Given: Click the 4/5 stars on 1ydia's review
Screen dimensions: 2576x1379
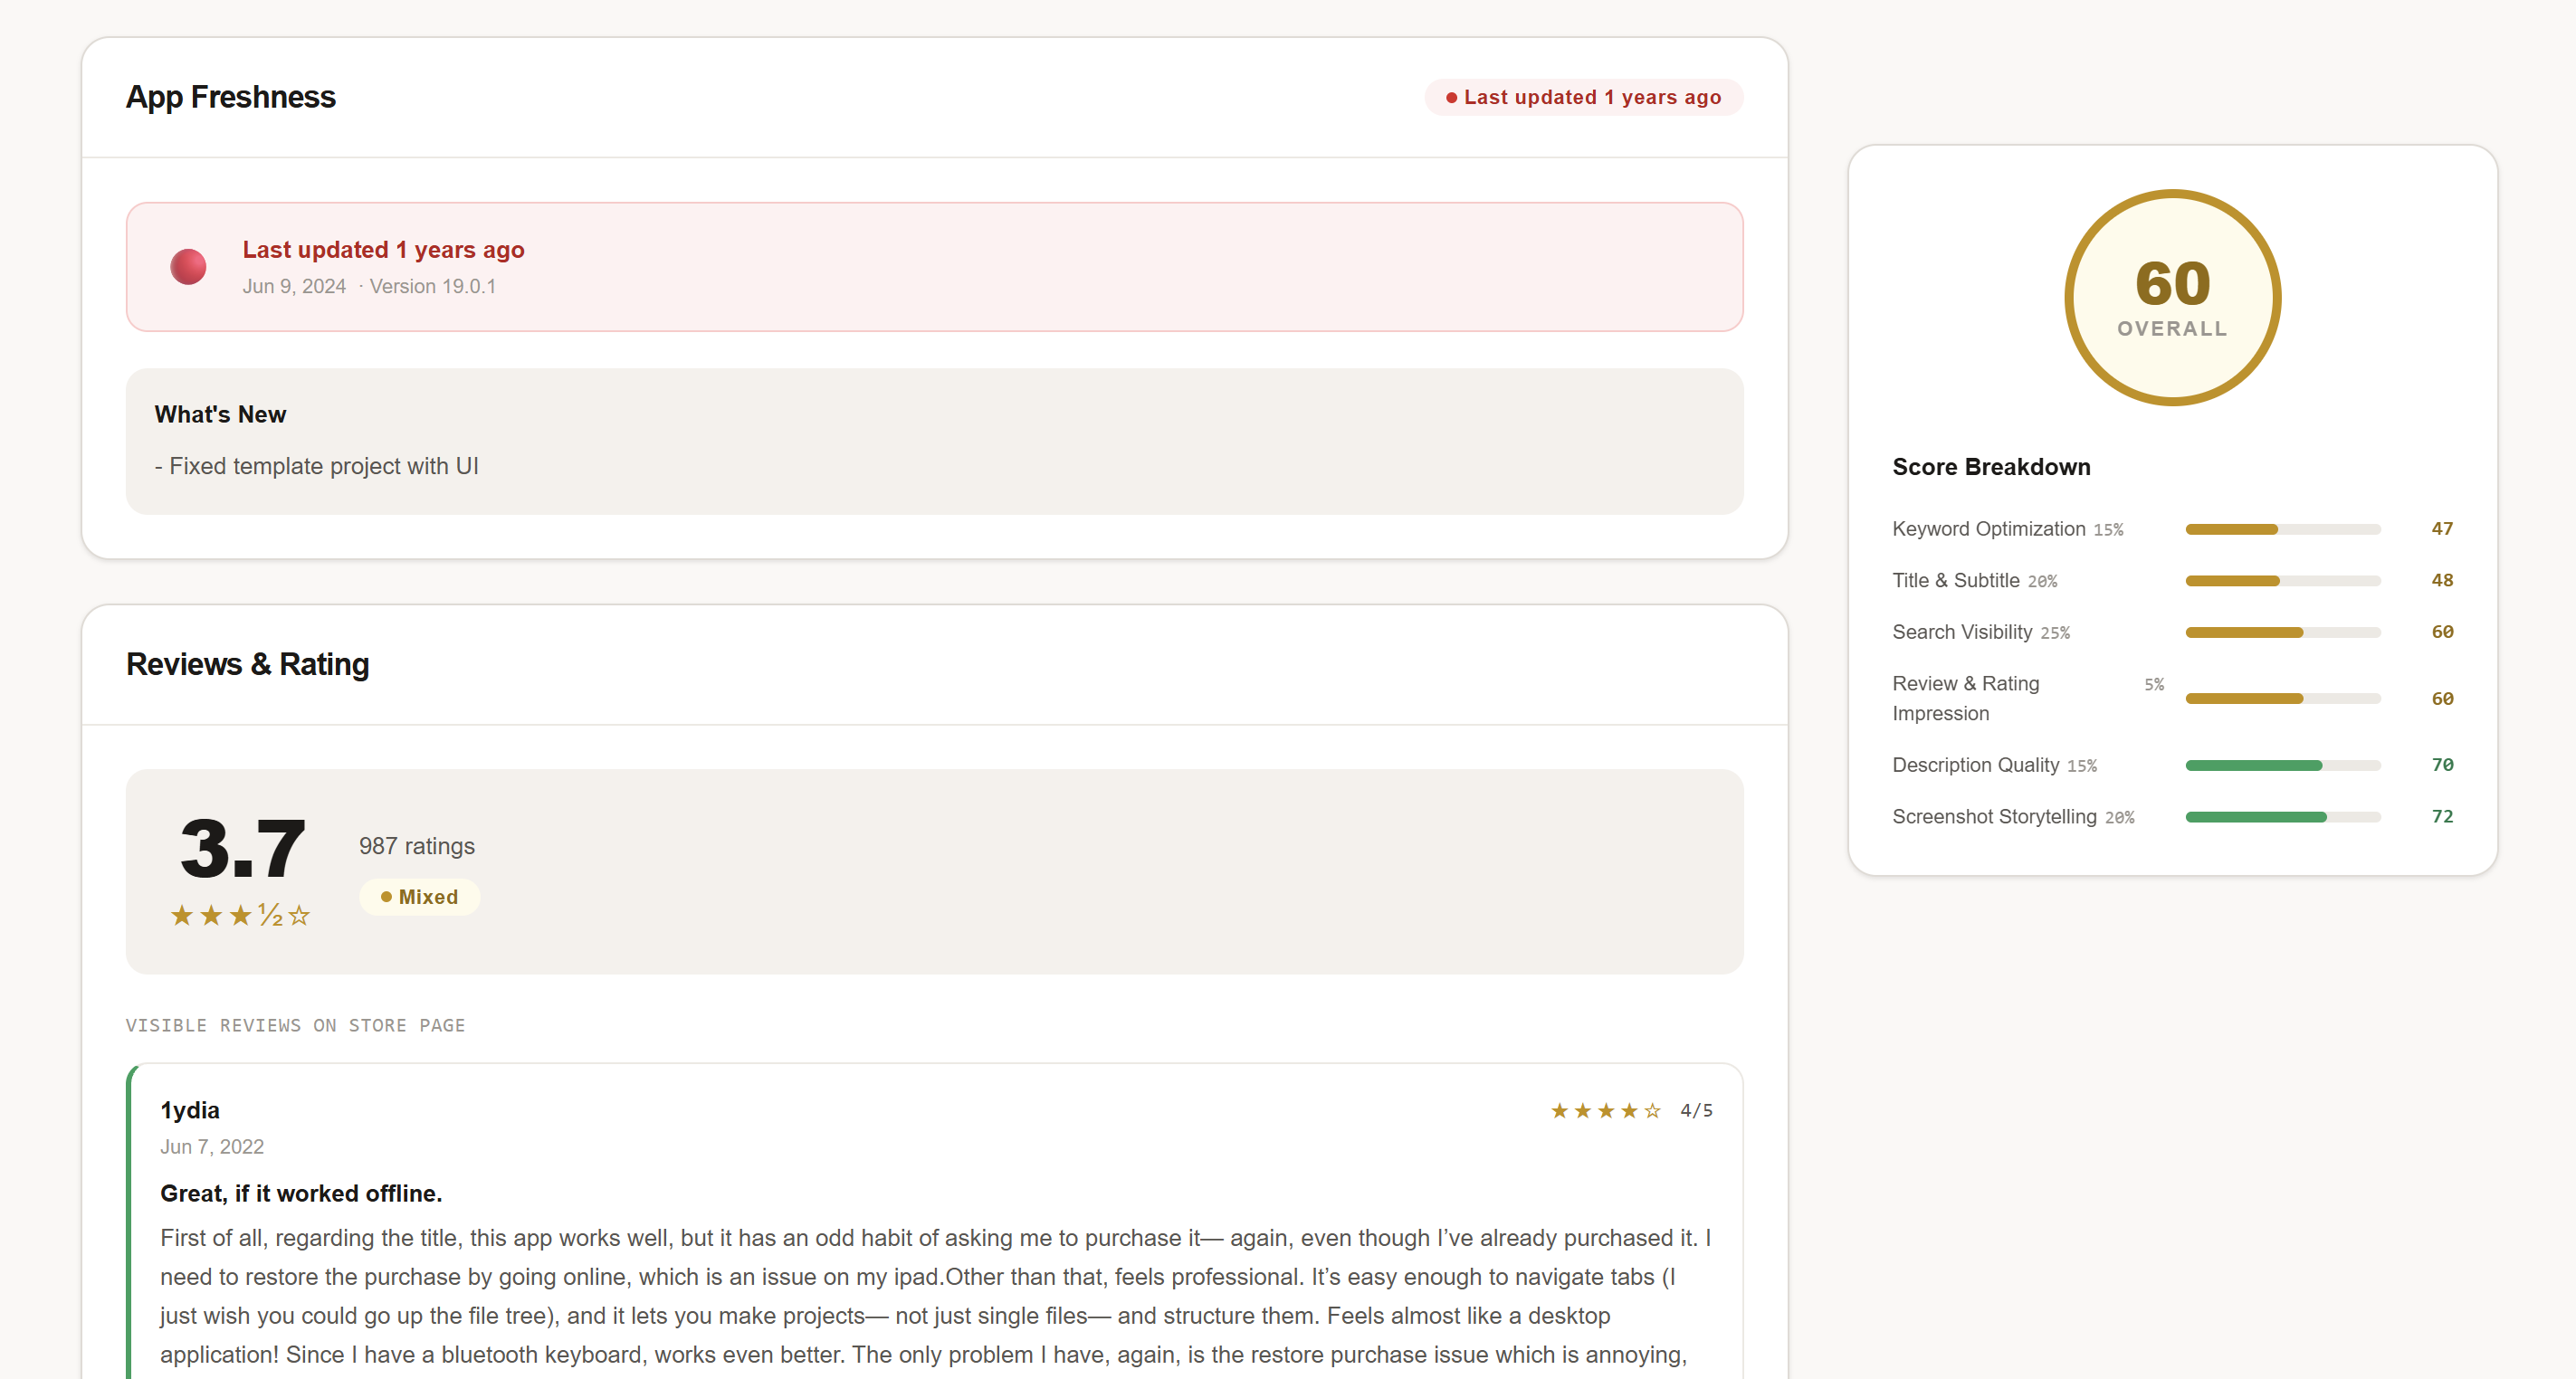Looking at the screenshot, I should (x=1605, y=1110).
